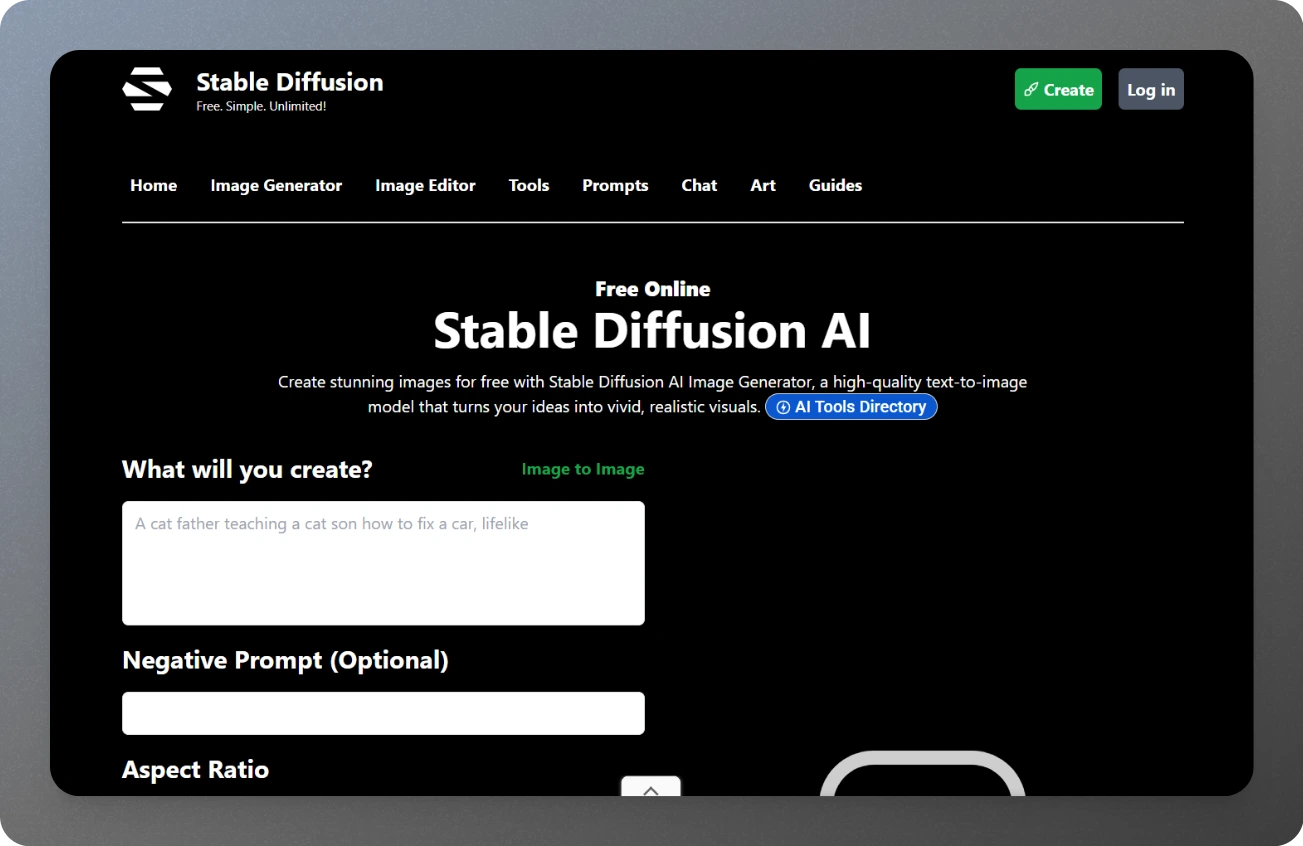Click the Log in button
The height and width of the screenshot is (846, 1303).
pyautogui.click(x=1150, y=89)
